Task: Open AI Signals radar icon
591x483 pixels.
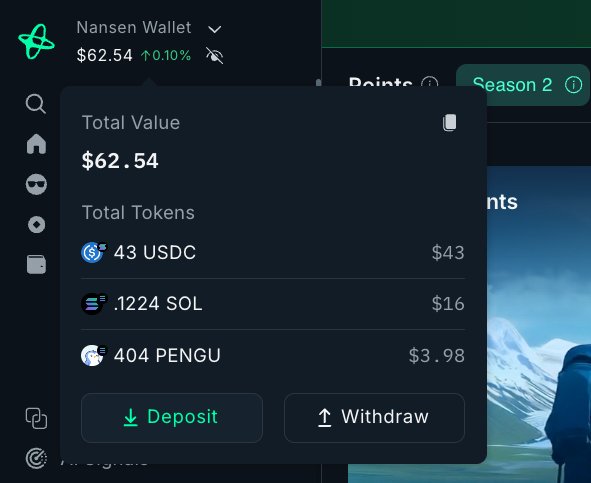Action: [36, 458]
